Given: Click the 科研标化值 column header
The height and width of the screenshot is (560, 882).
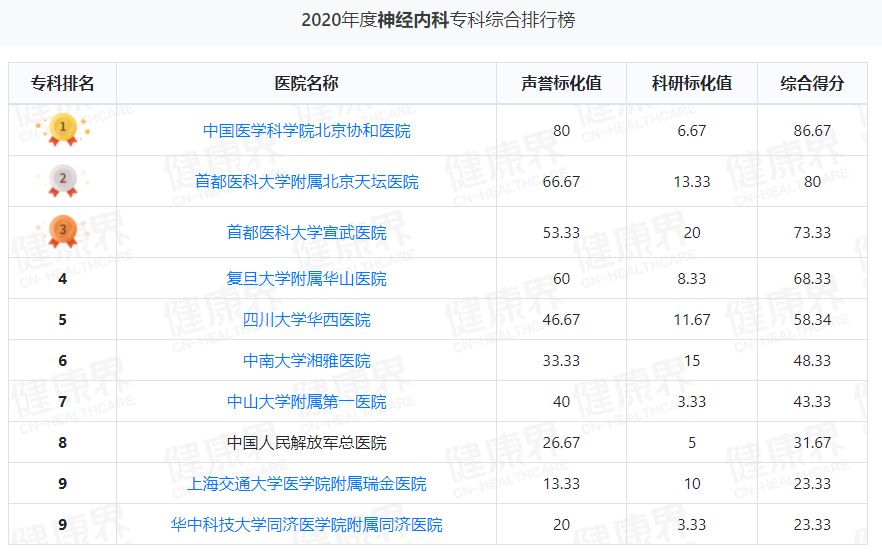Looking at the screenshot, I should [692, 83].
